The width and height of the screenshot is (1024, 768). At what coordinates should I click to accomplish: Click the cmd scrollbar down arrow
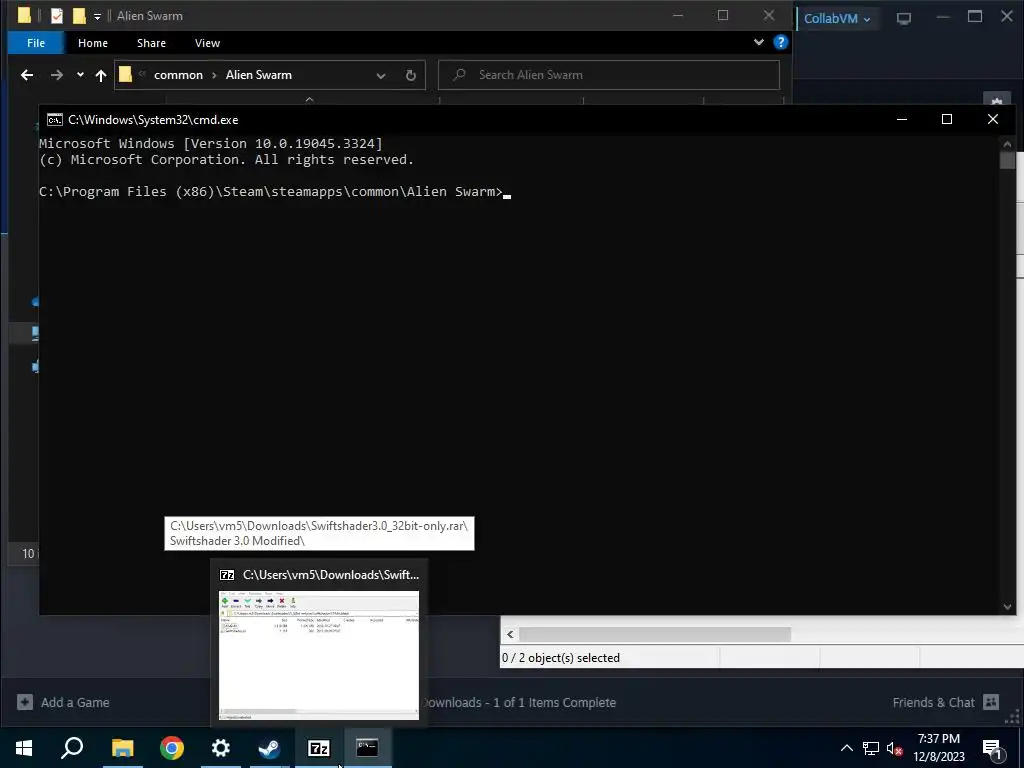tap(1007, 607)
